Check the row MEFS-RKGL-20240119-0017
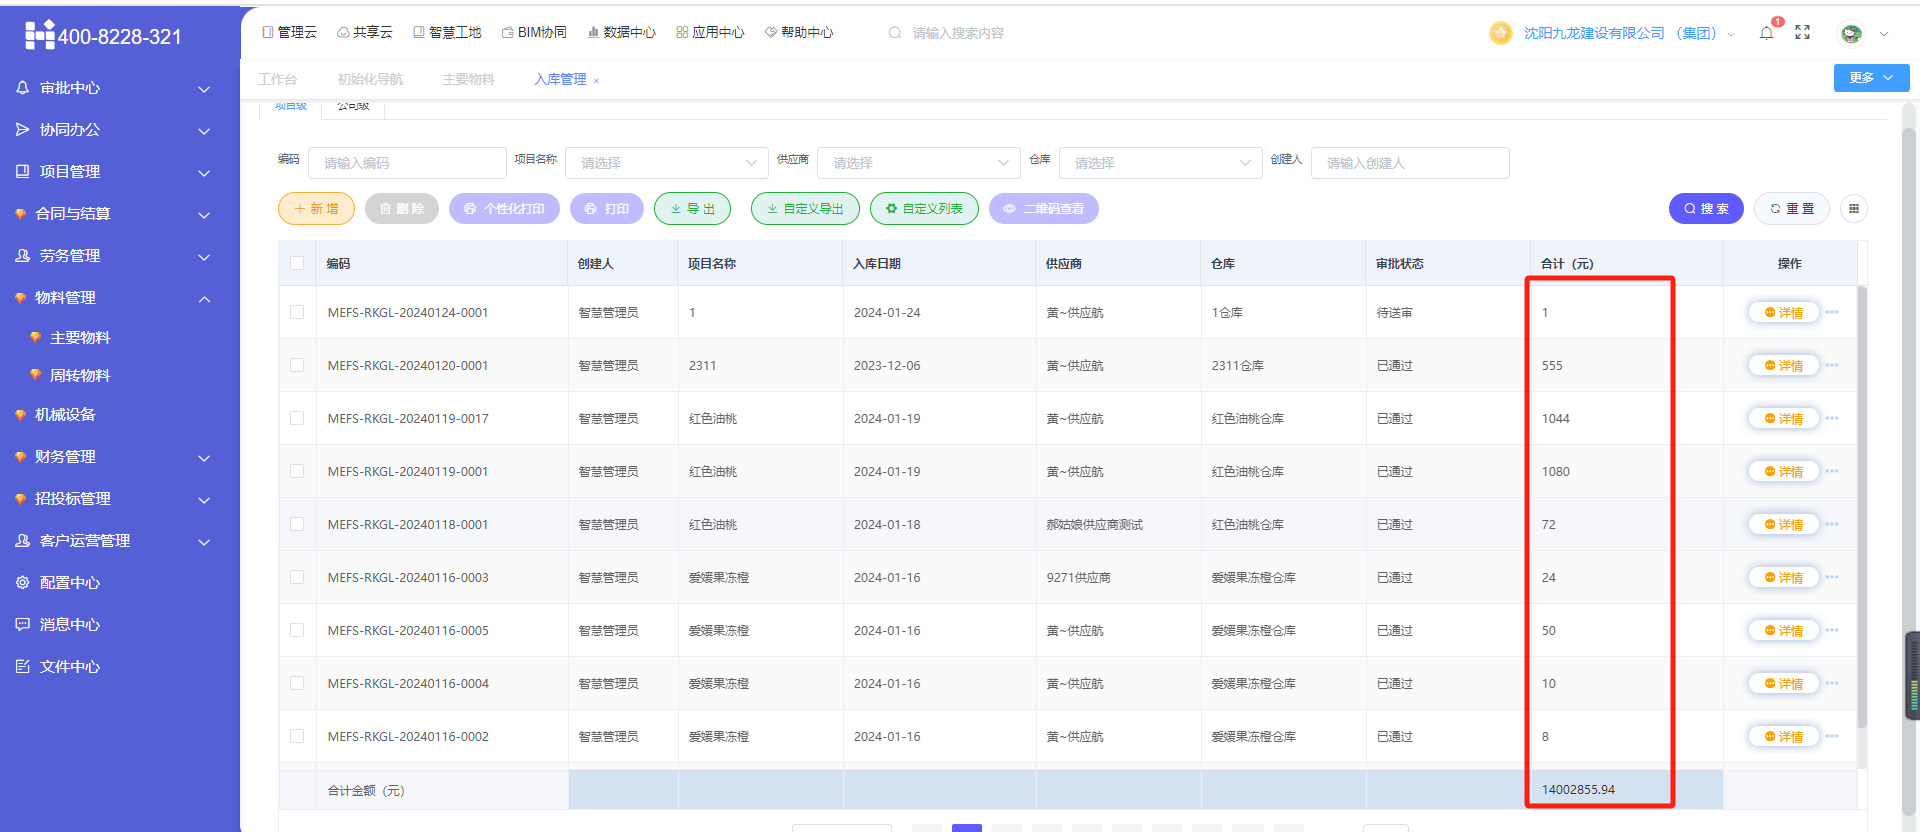The height and width of the screenshot is (832, 1920). click(x=297, y=418)
